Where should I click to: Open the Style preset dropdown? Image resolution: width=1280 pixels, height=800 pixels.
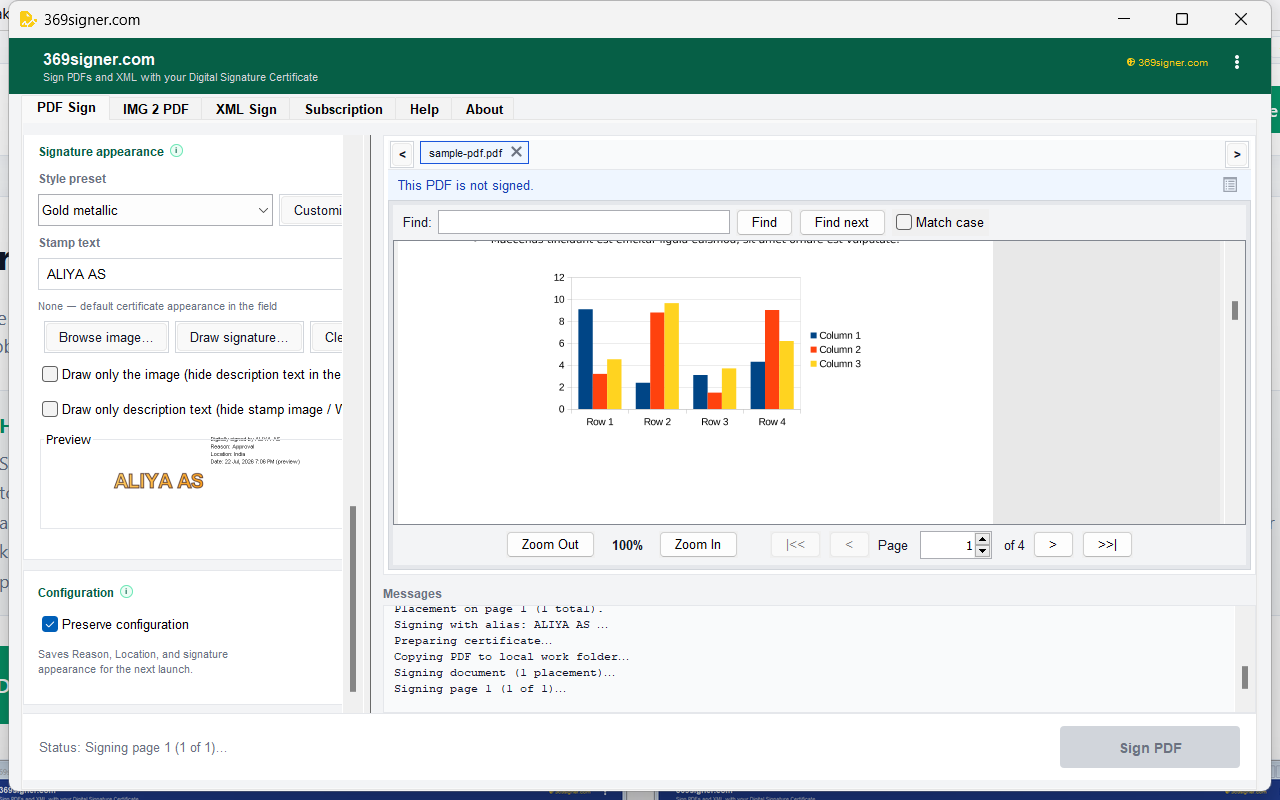pos(155,211)
